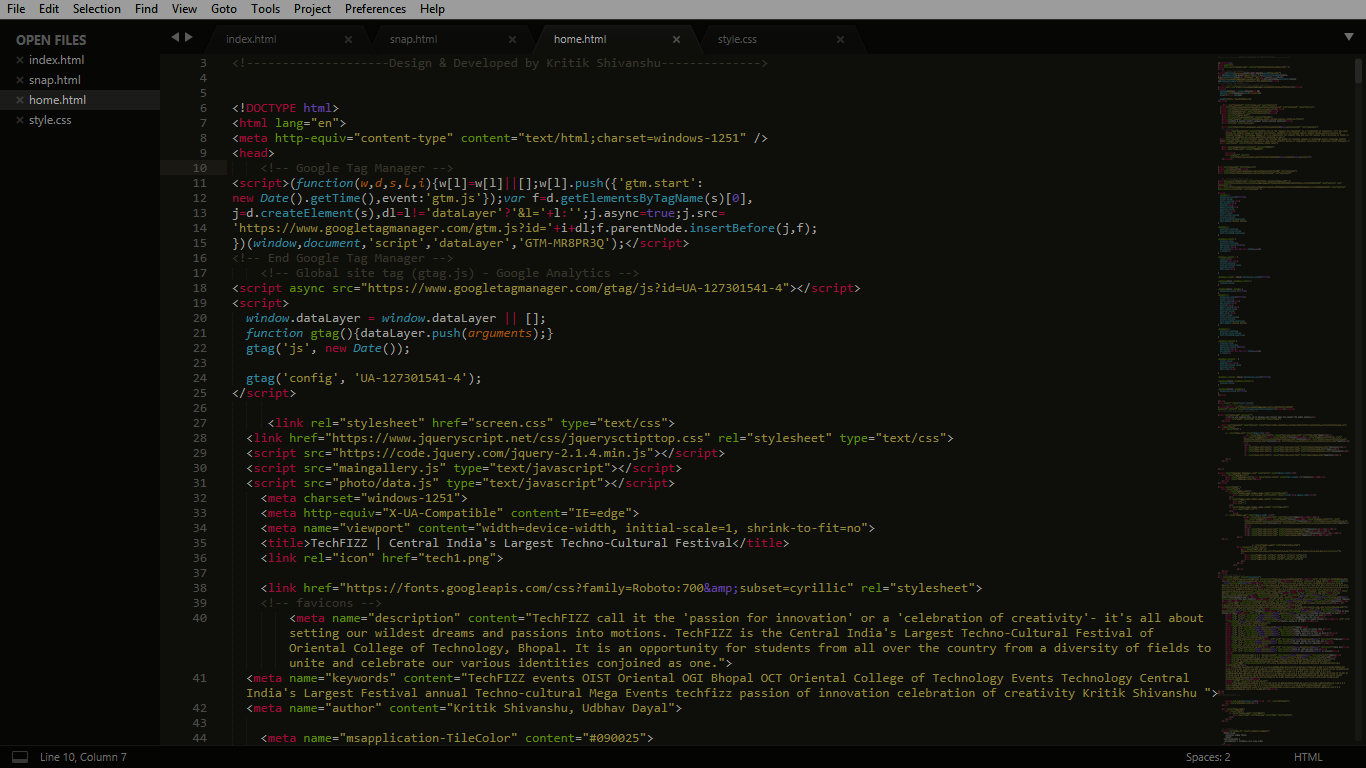Open snap.html in the sidebar
1366x768 pixels.
(55, 80)
